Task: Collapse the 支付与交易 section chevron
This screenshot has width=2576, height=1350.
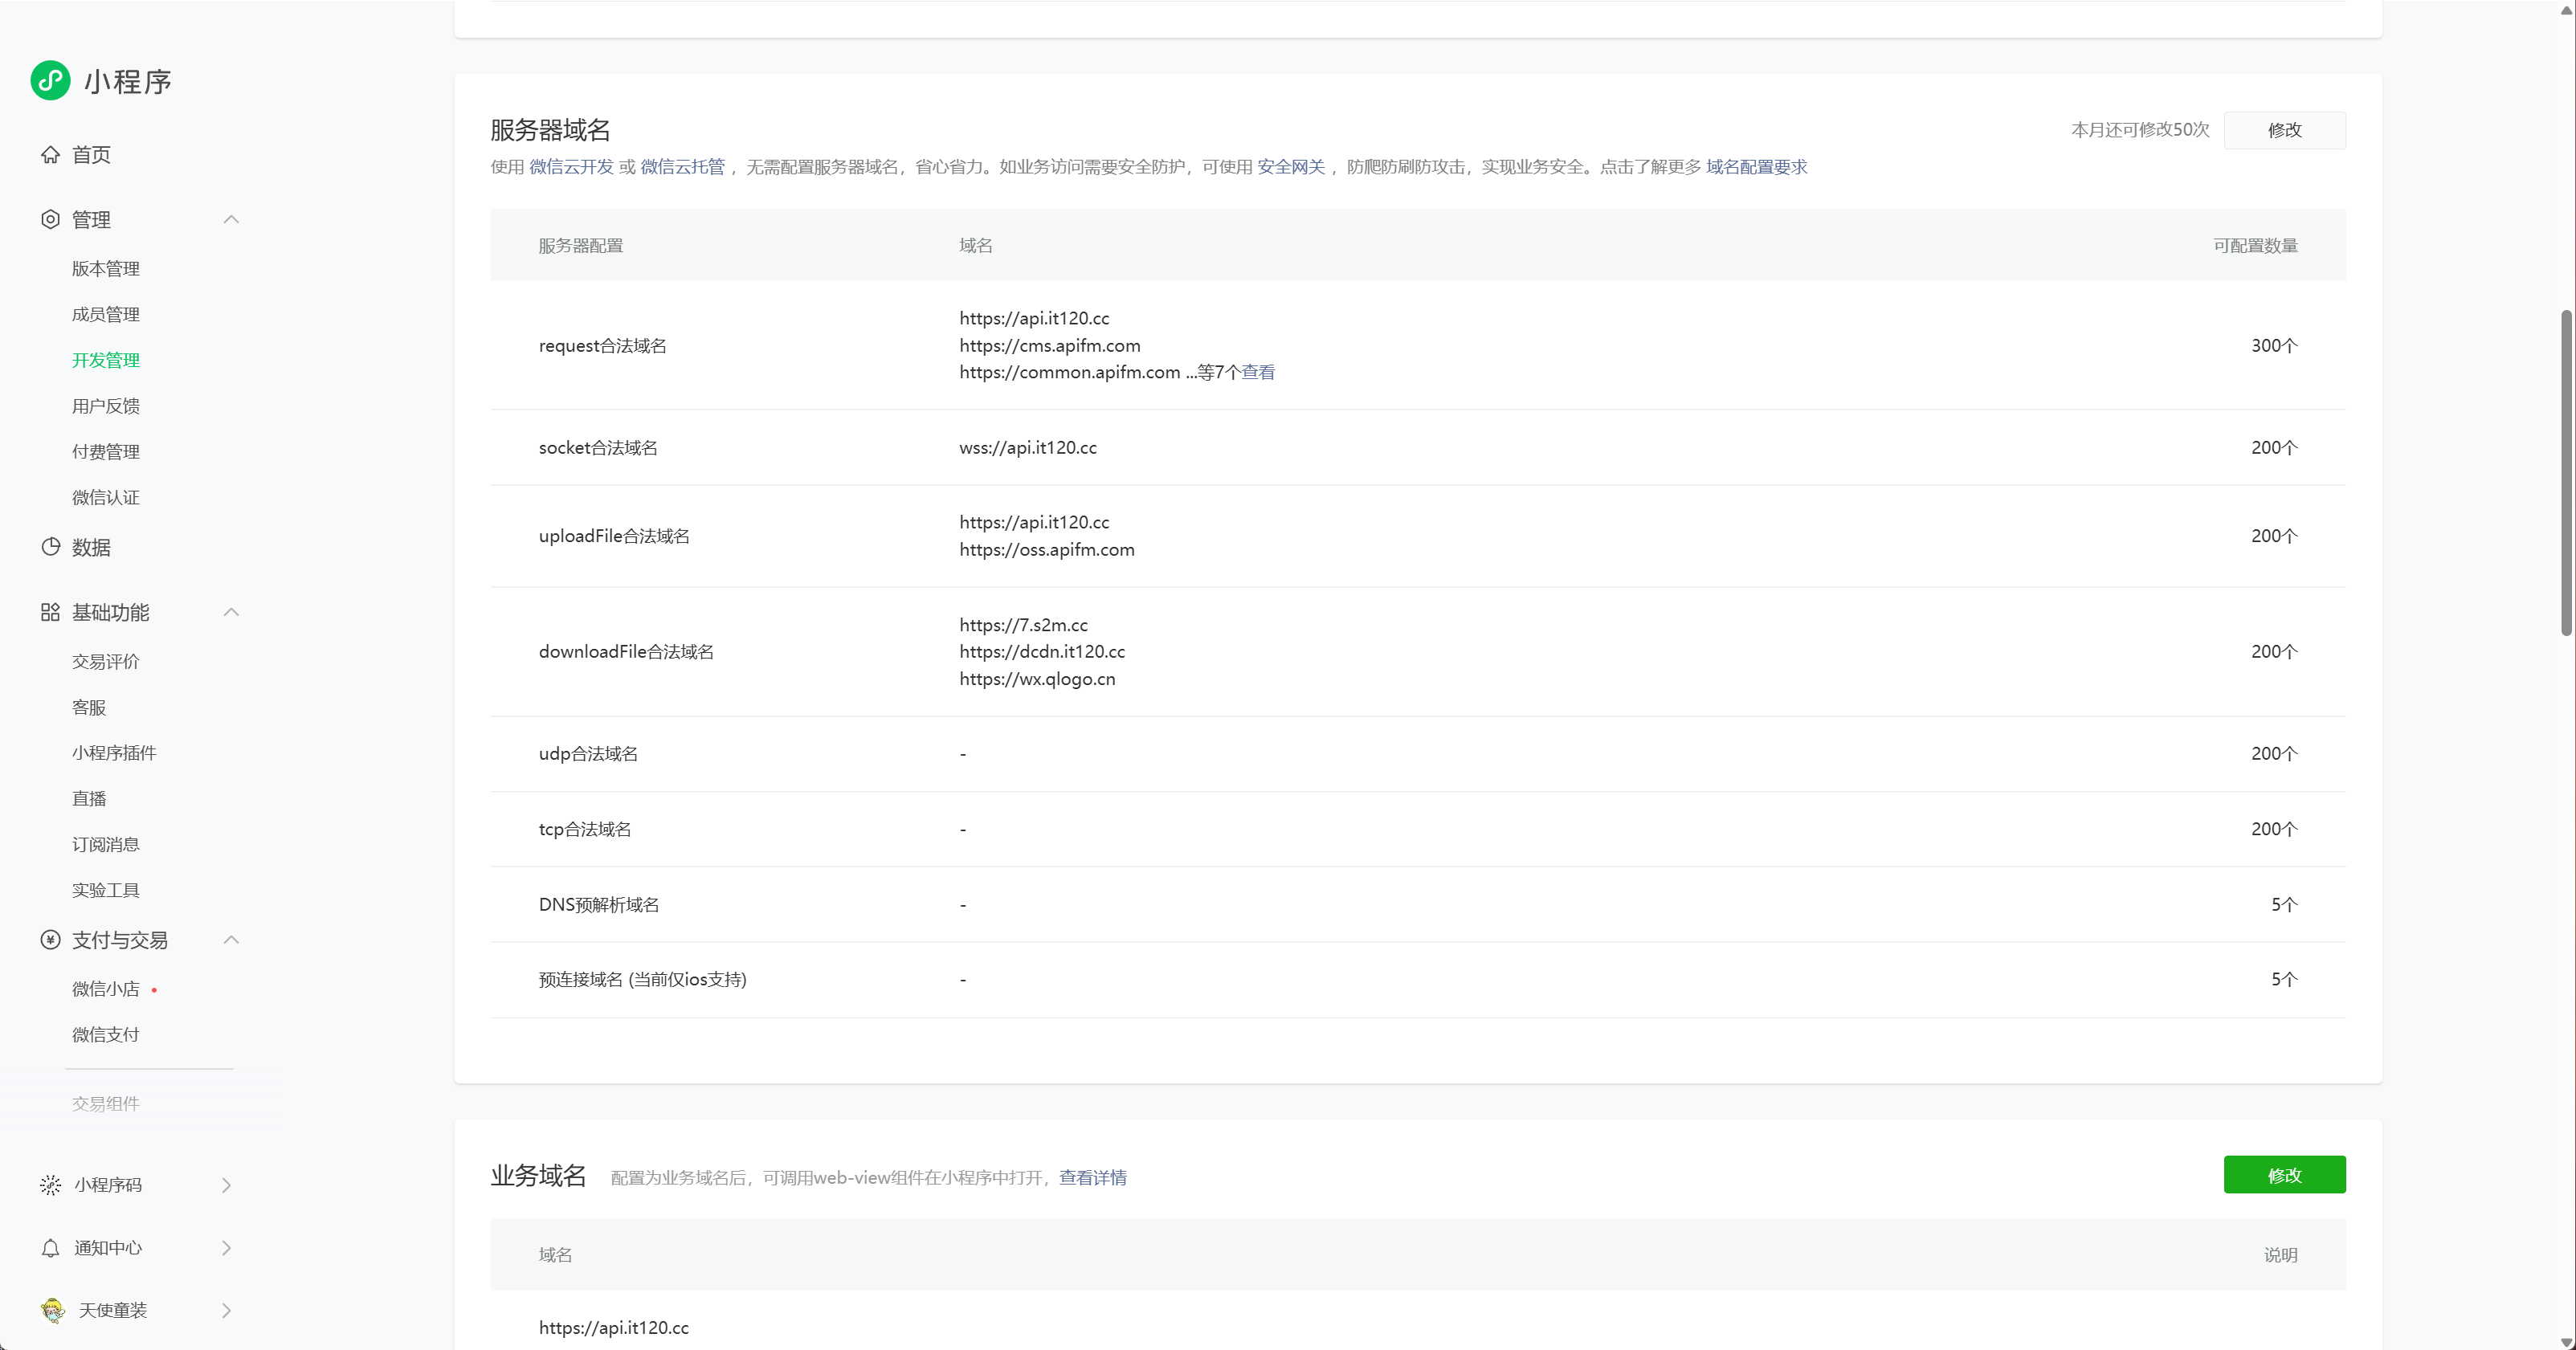Action: point(231,939)
